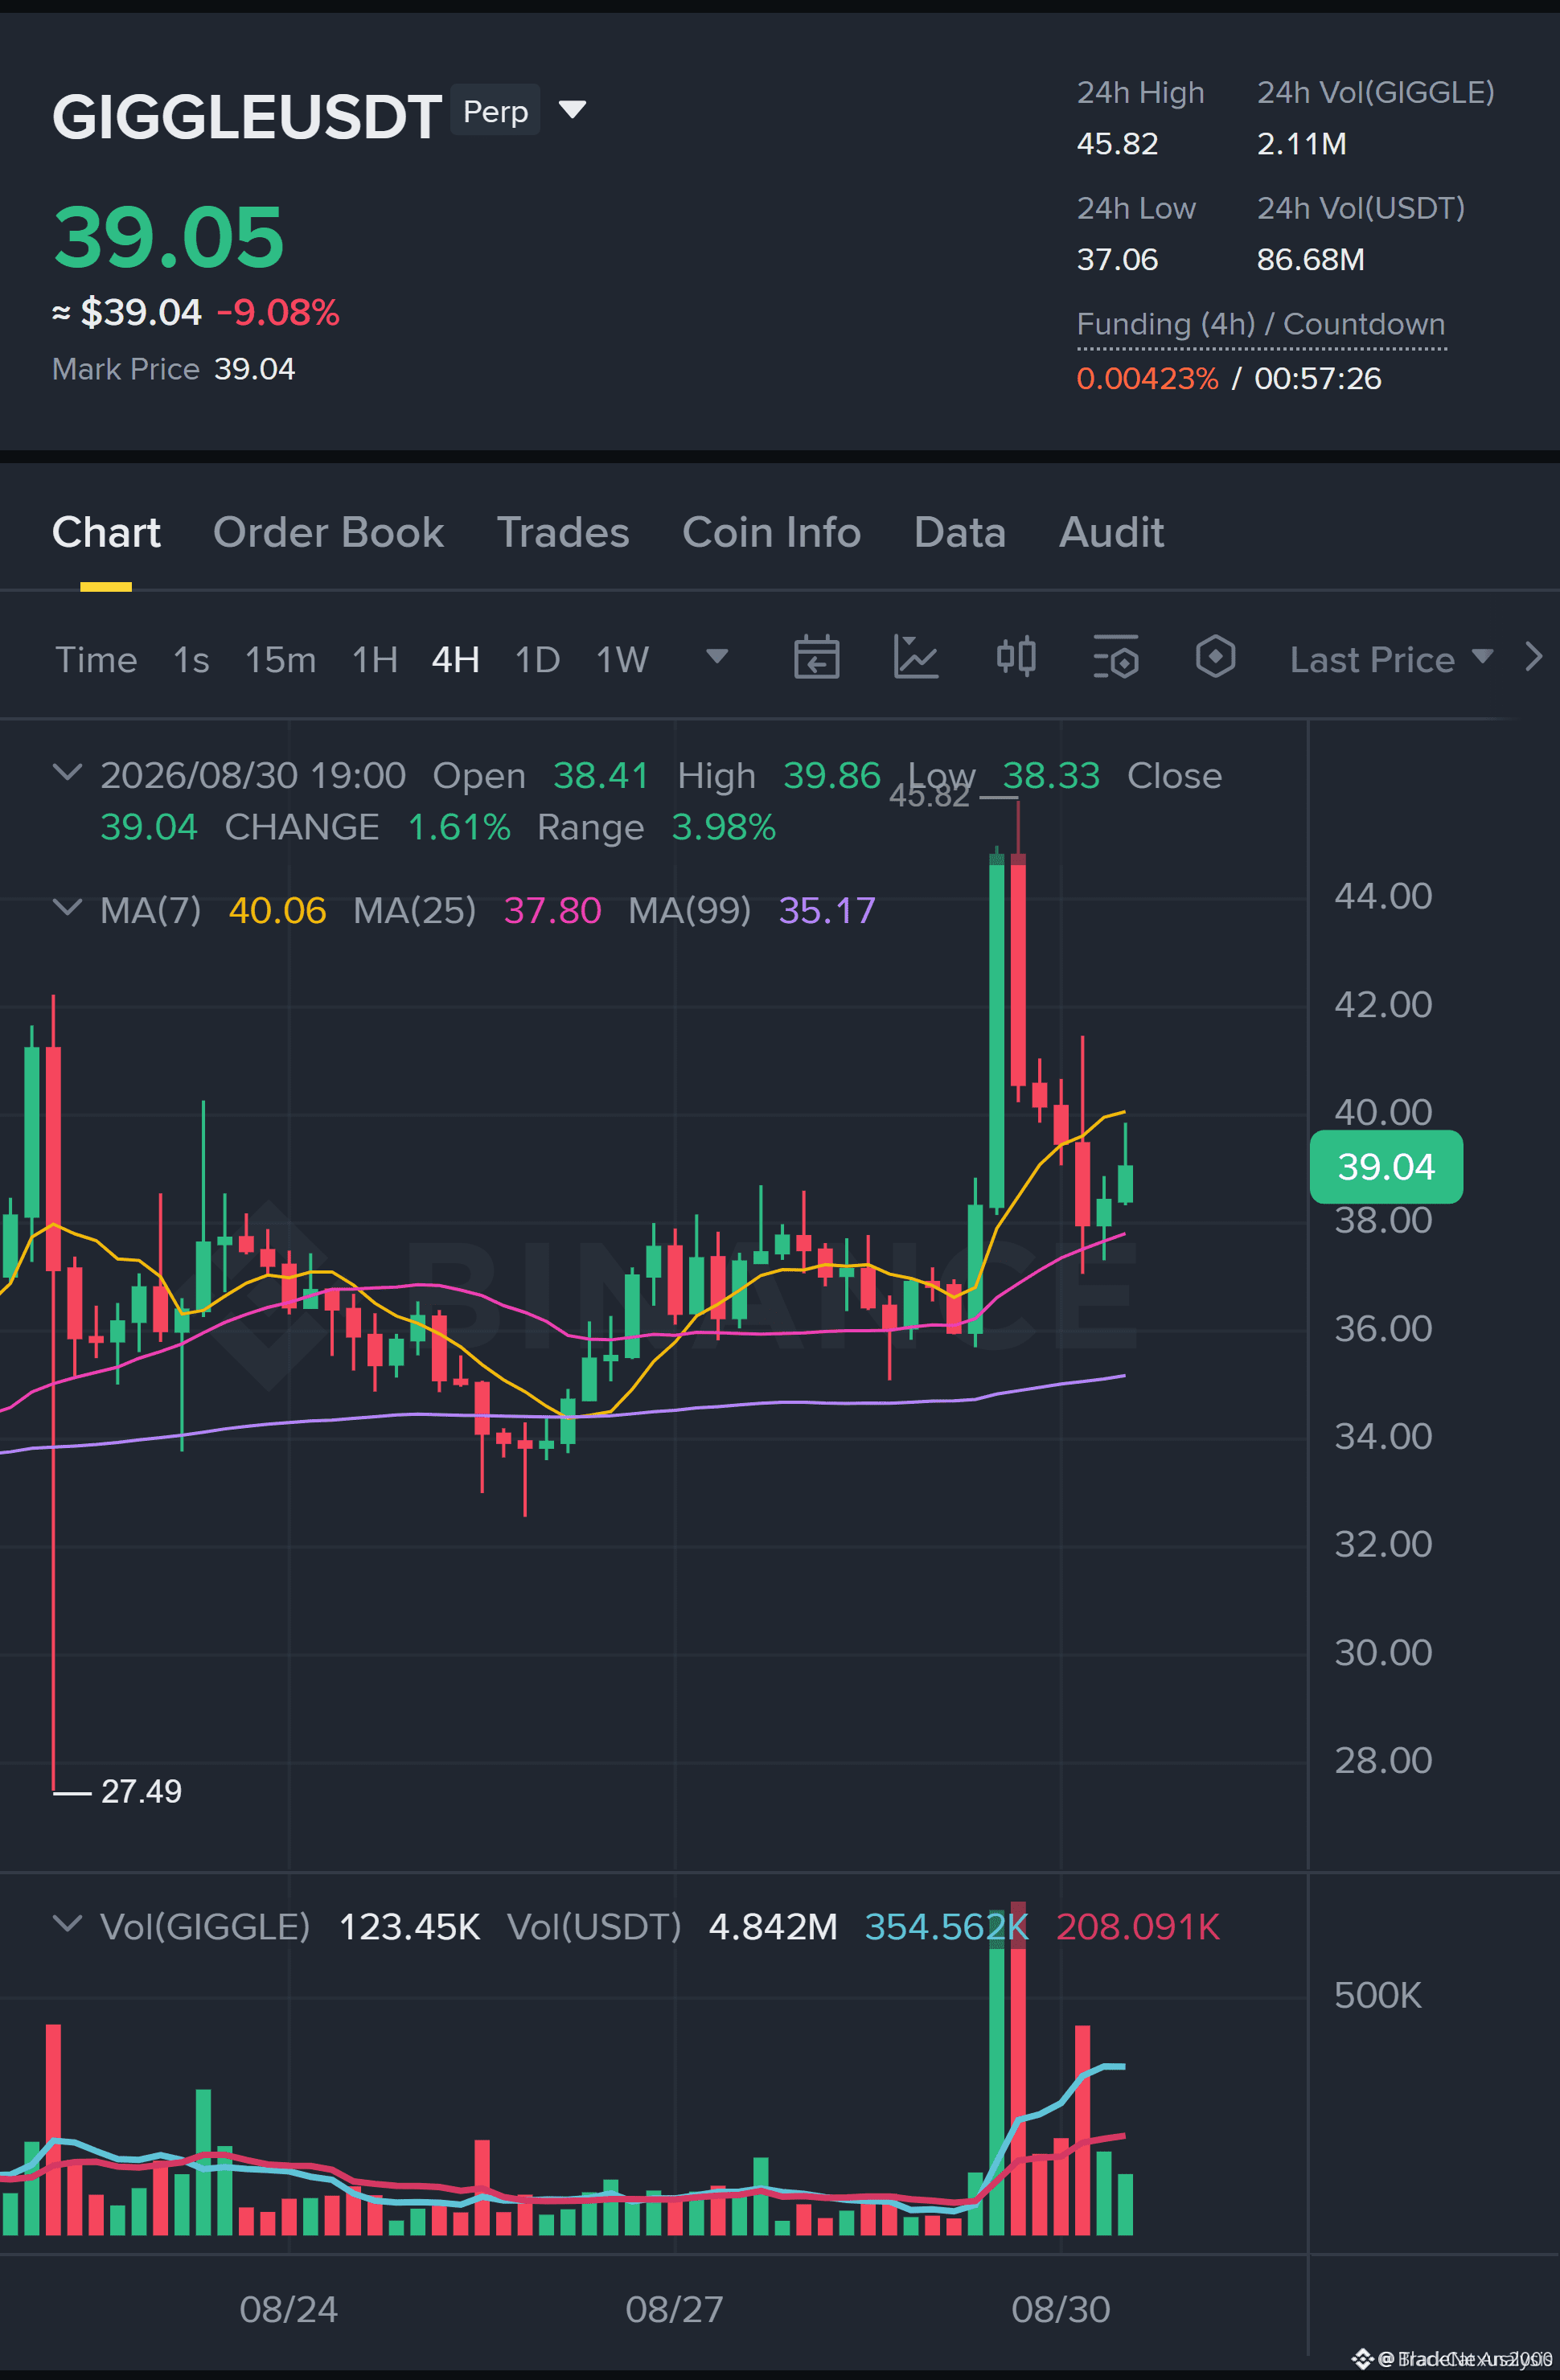
Task: Click the 24h High value 45.82
Action: point(1117,144)
